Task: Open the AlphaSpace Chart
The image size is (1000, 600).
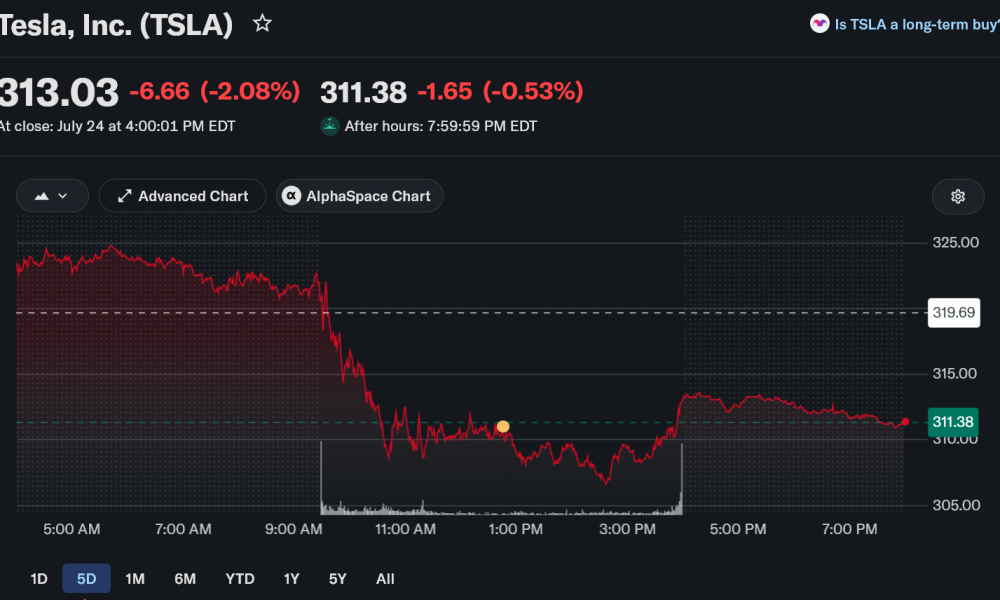Action: [x=359, y=196]
